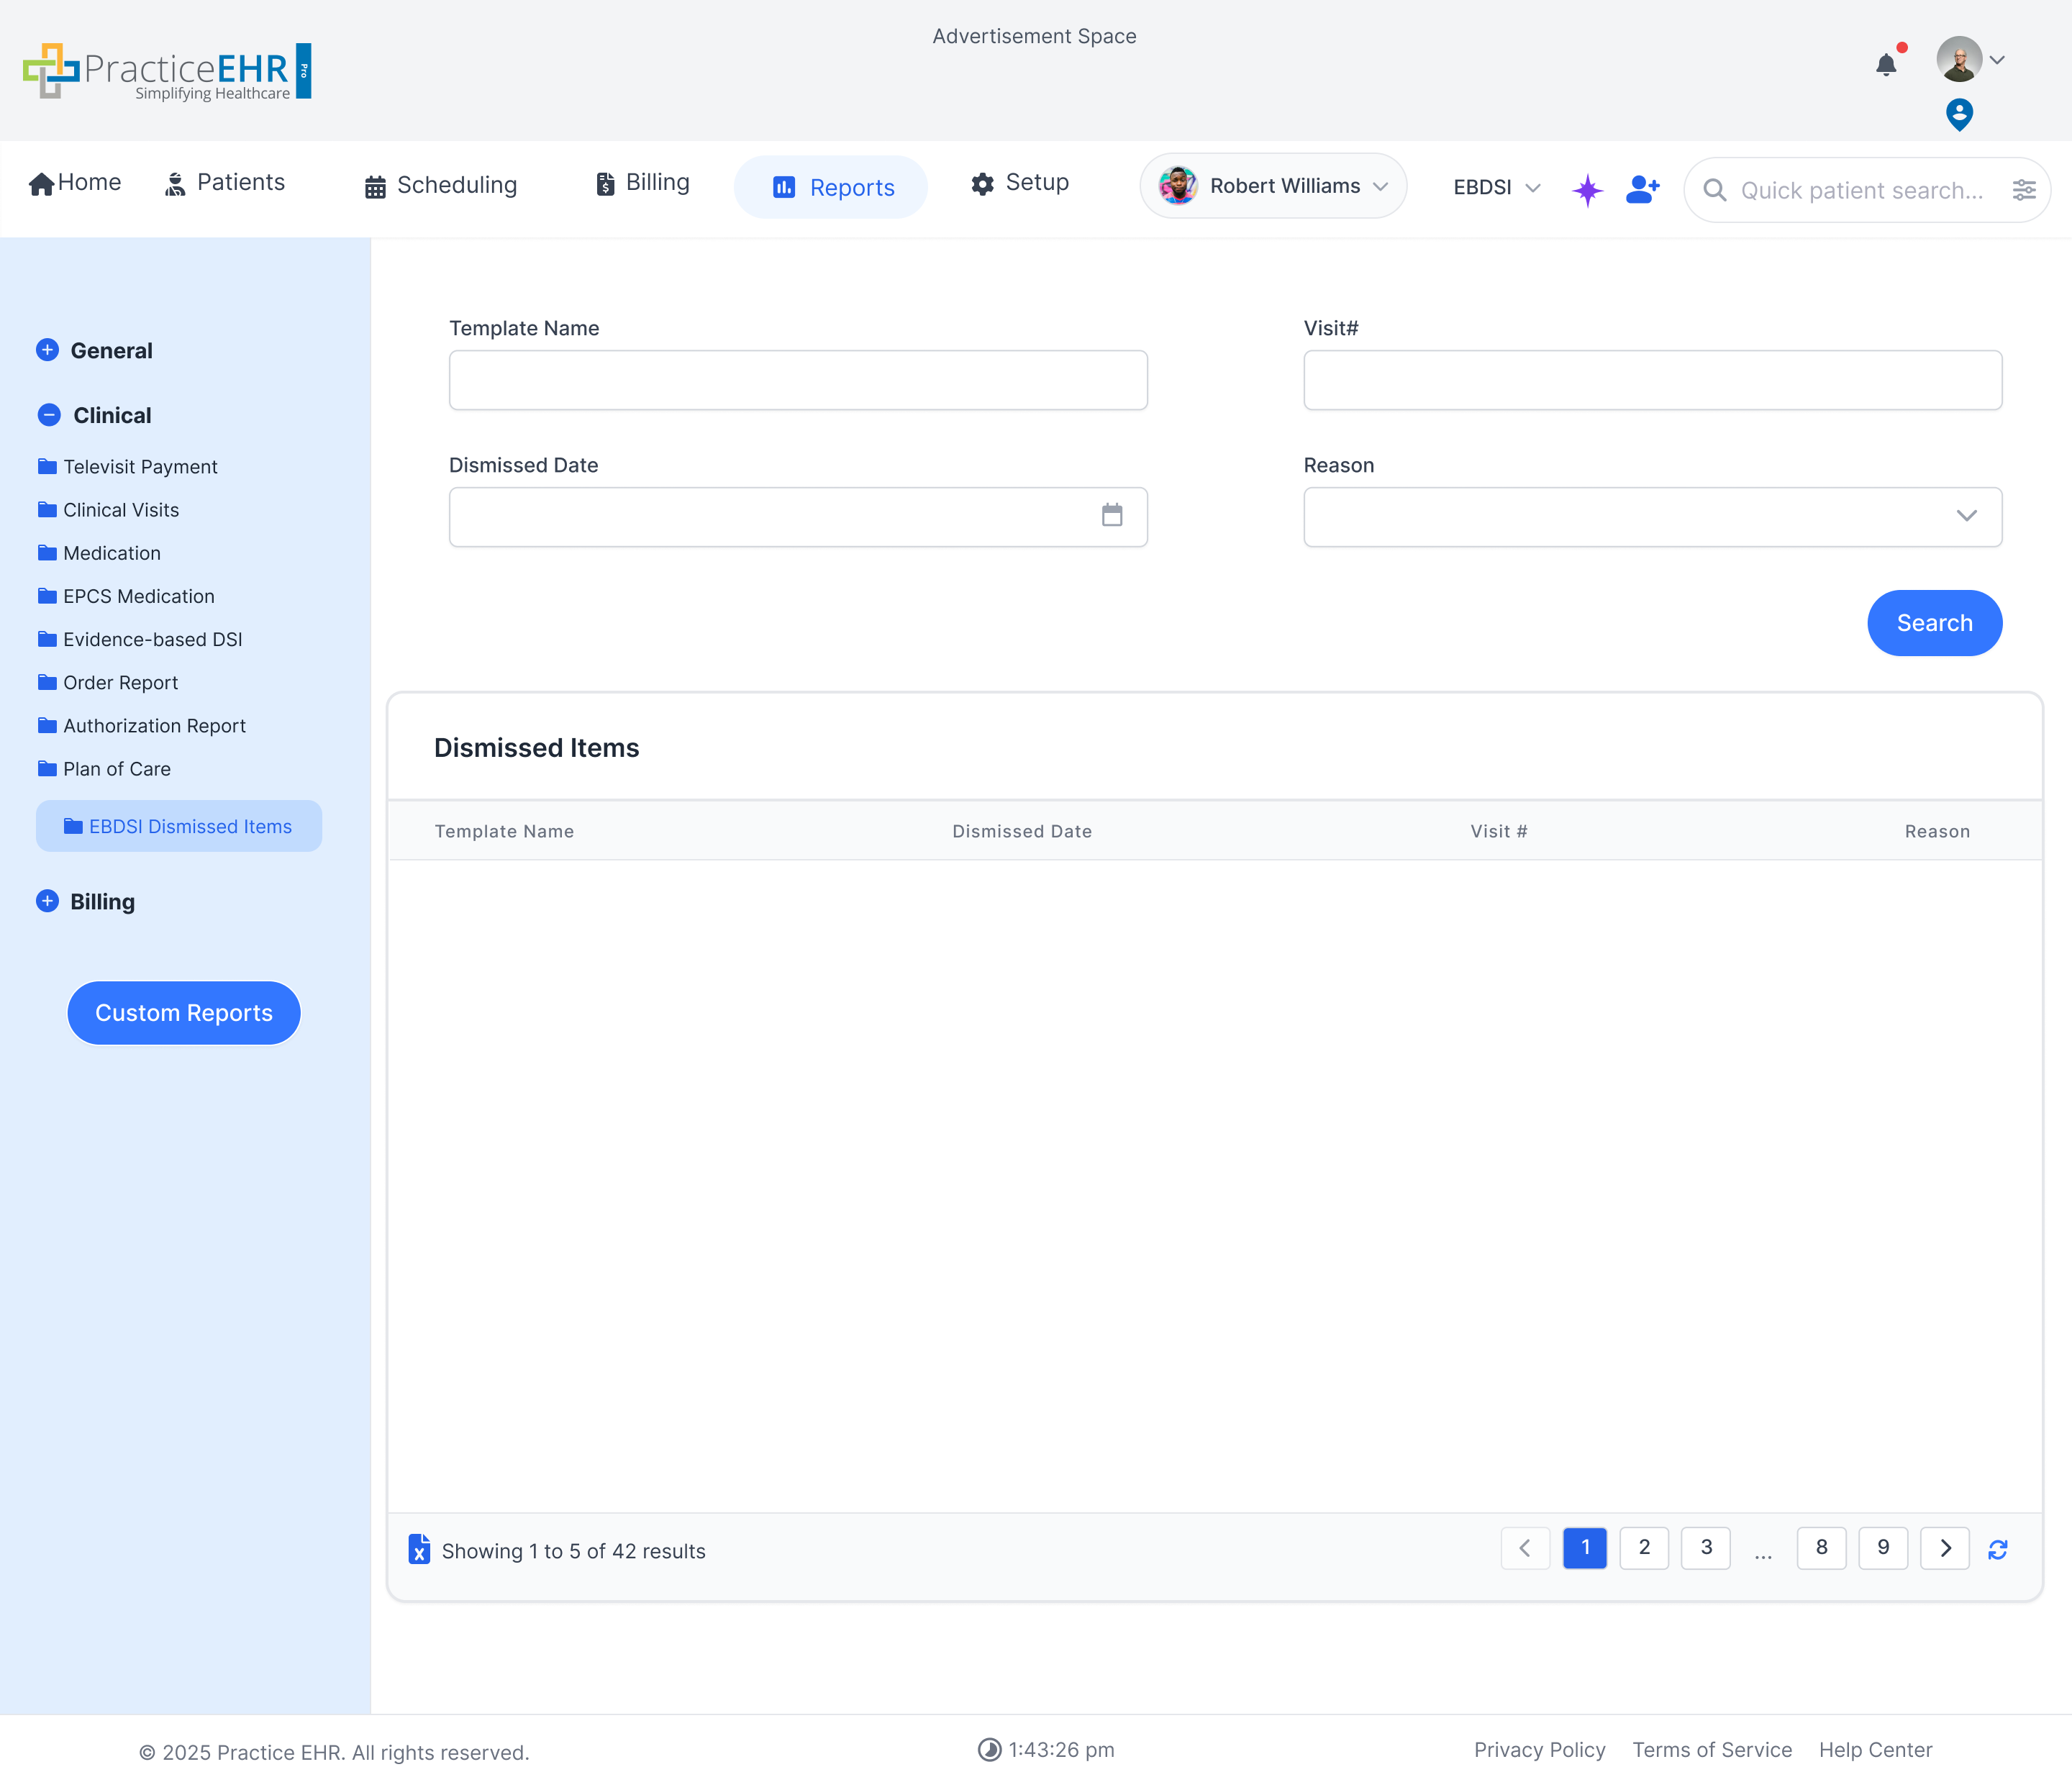Open the notifications bell
Image resolution: width=2072 pixels, height=1790 pixels.
1886,65
